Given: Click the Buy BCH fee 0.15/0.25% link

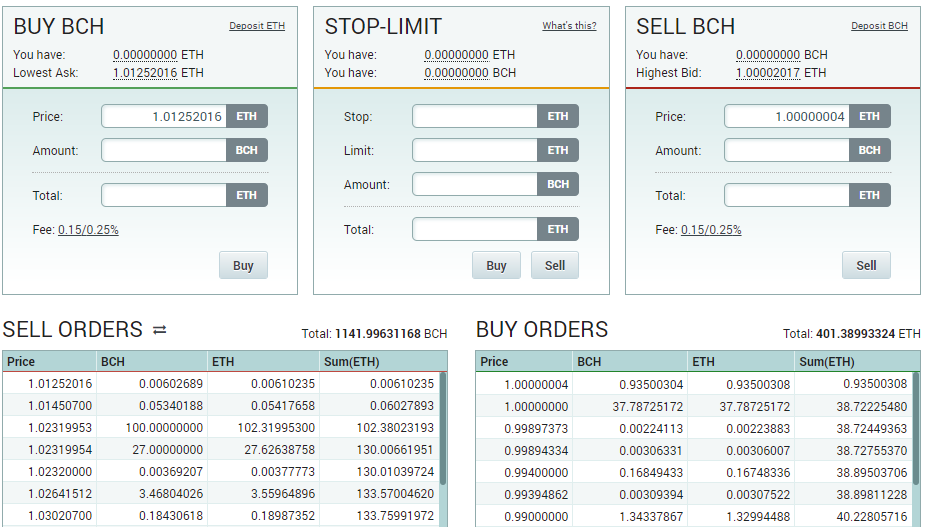Looking at the screenshot, I should pos(88,229).
